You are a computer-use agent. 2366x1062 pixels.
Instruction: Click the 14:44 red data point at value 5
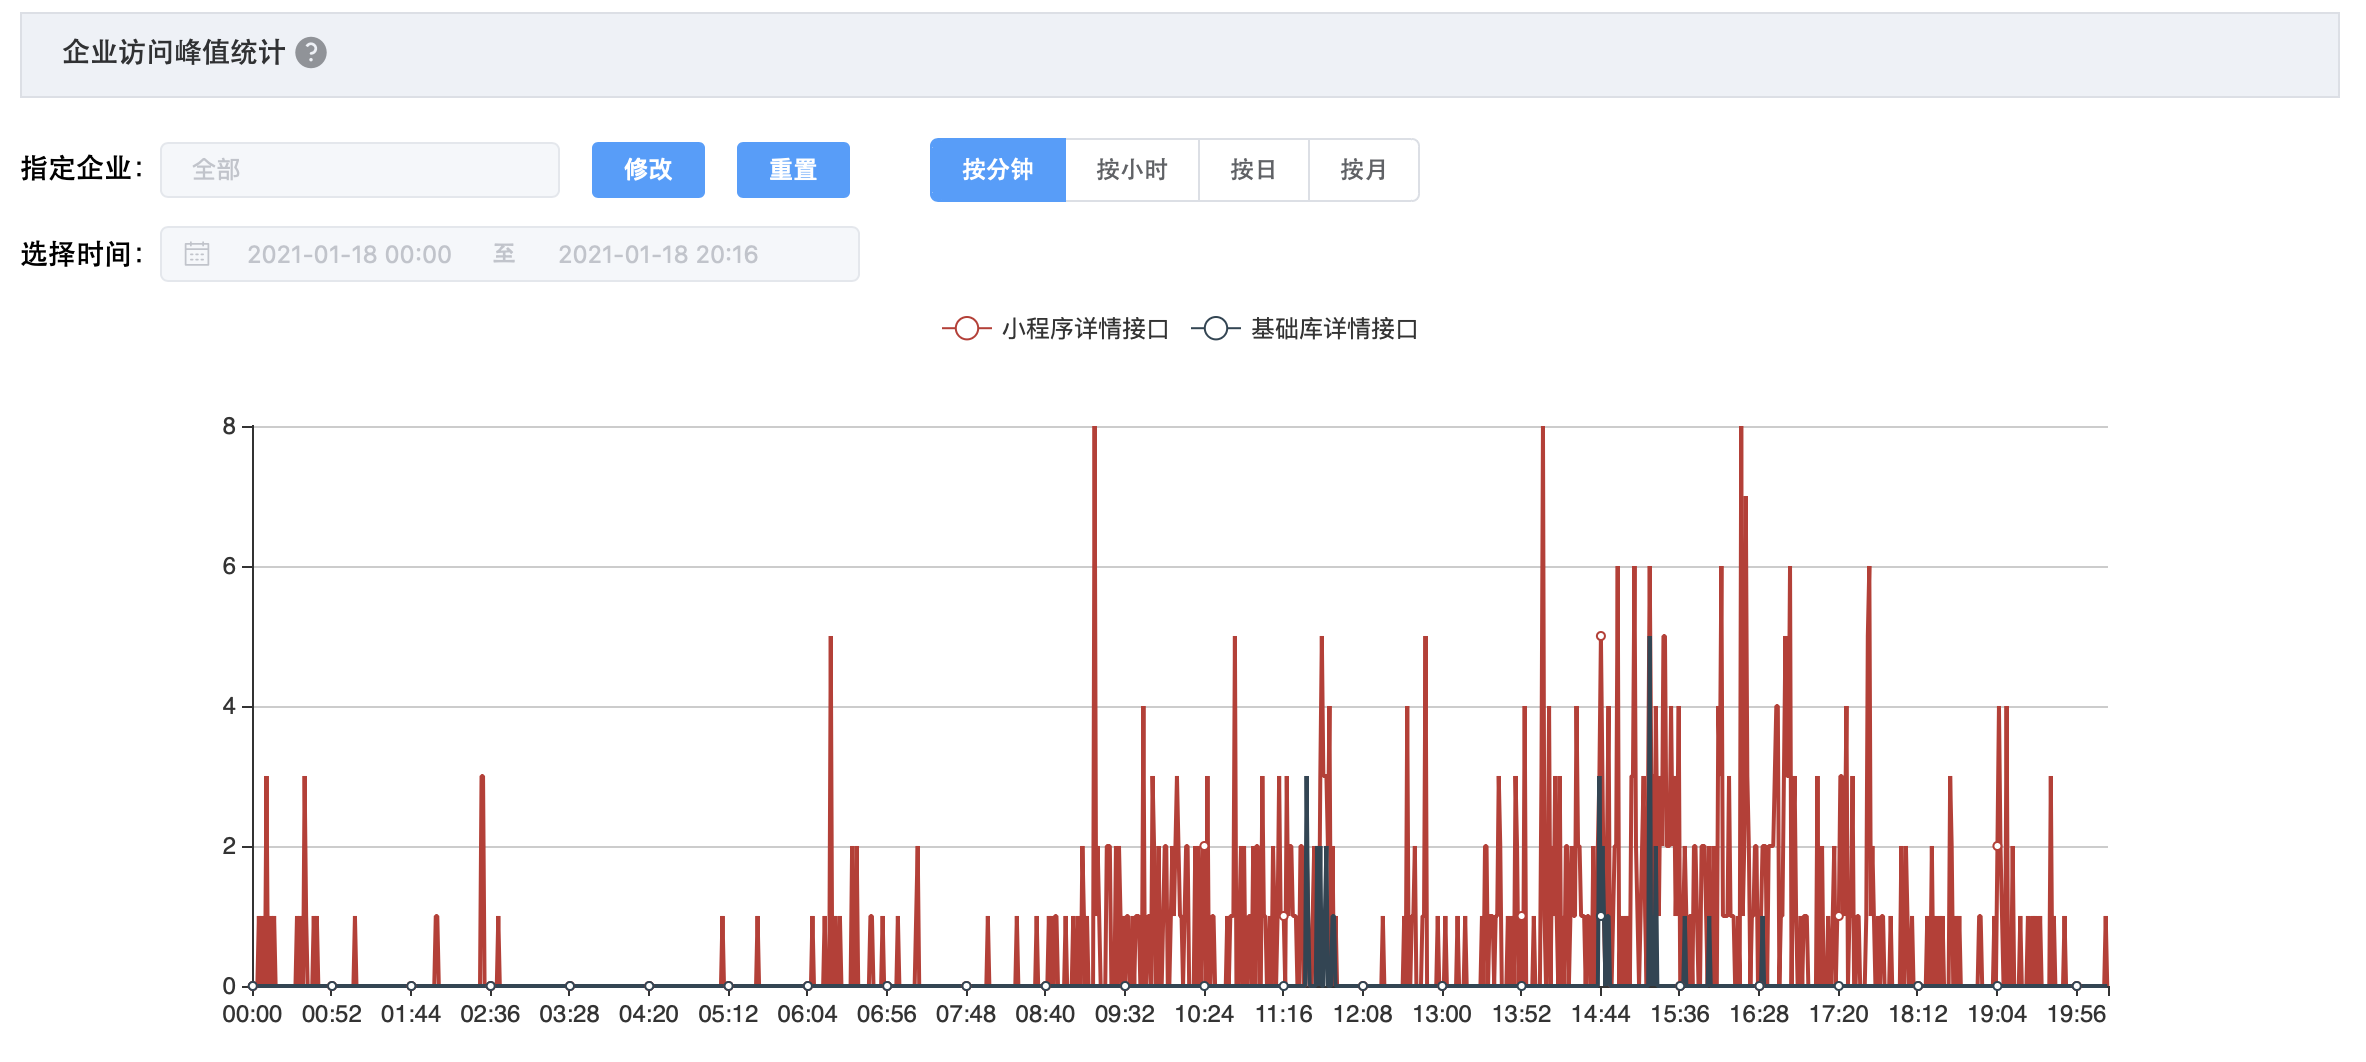click(x=1601, y=636)
